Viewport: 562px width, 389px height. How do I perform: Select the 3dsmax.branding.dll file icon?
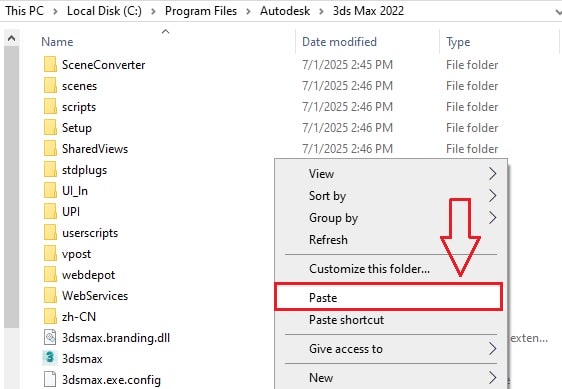50,337
